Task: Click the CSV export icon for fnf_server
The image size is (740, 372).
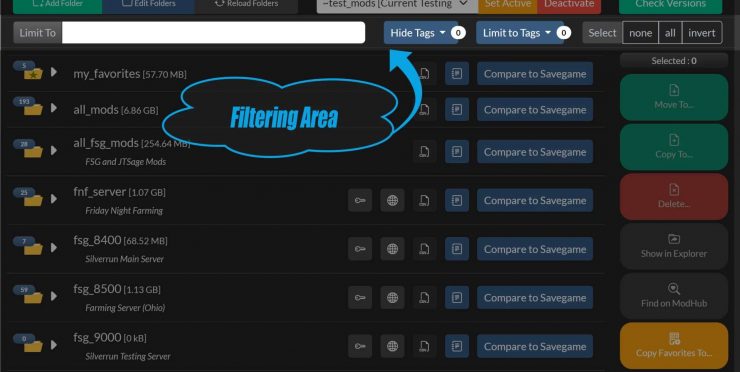Action: (x=424, y=200)
